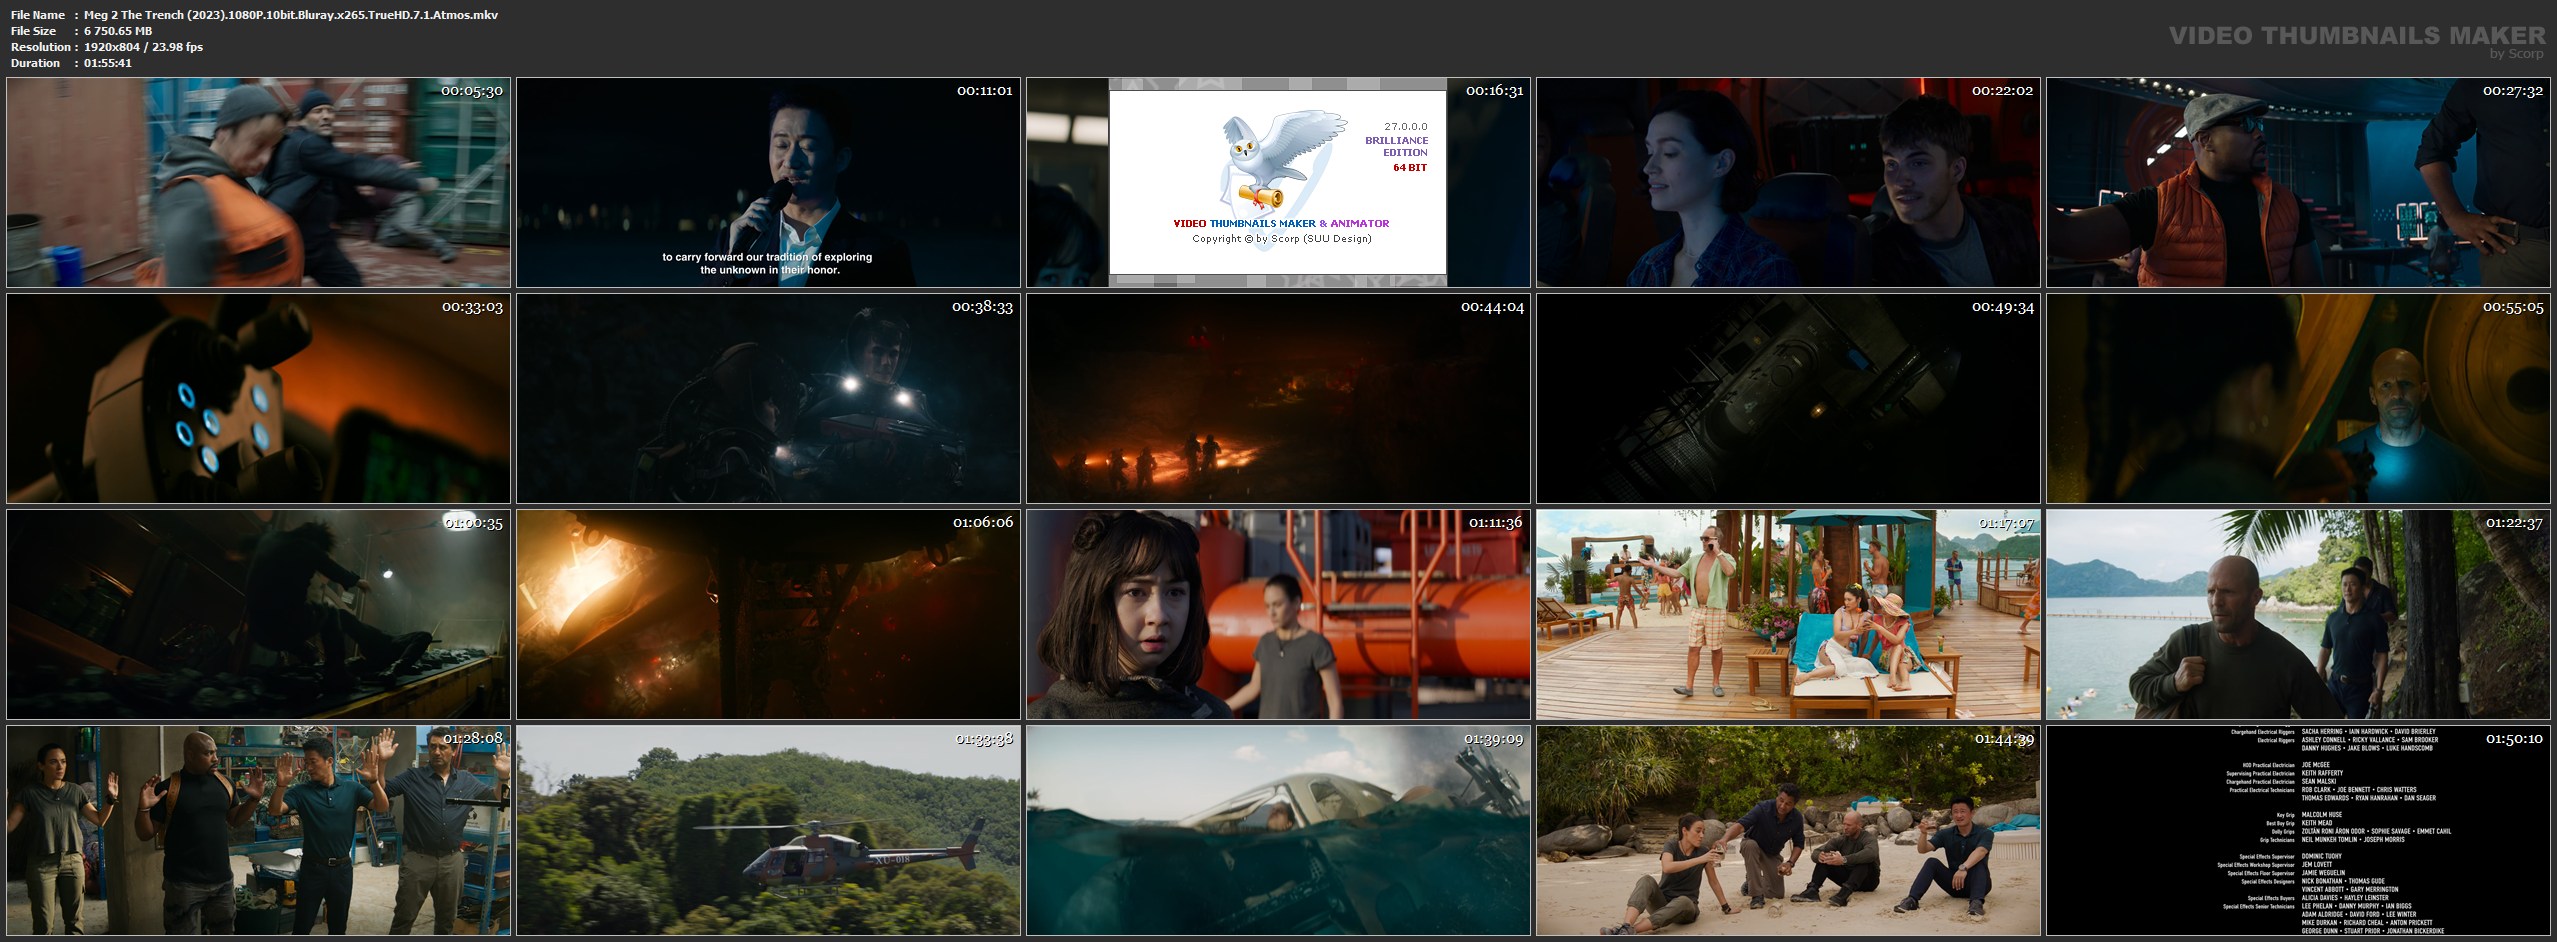Open the girl close-up thumbnail at 01:11:36

click(x=1278, y=615)
